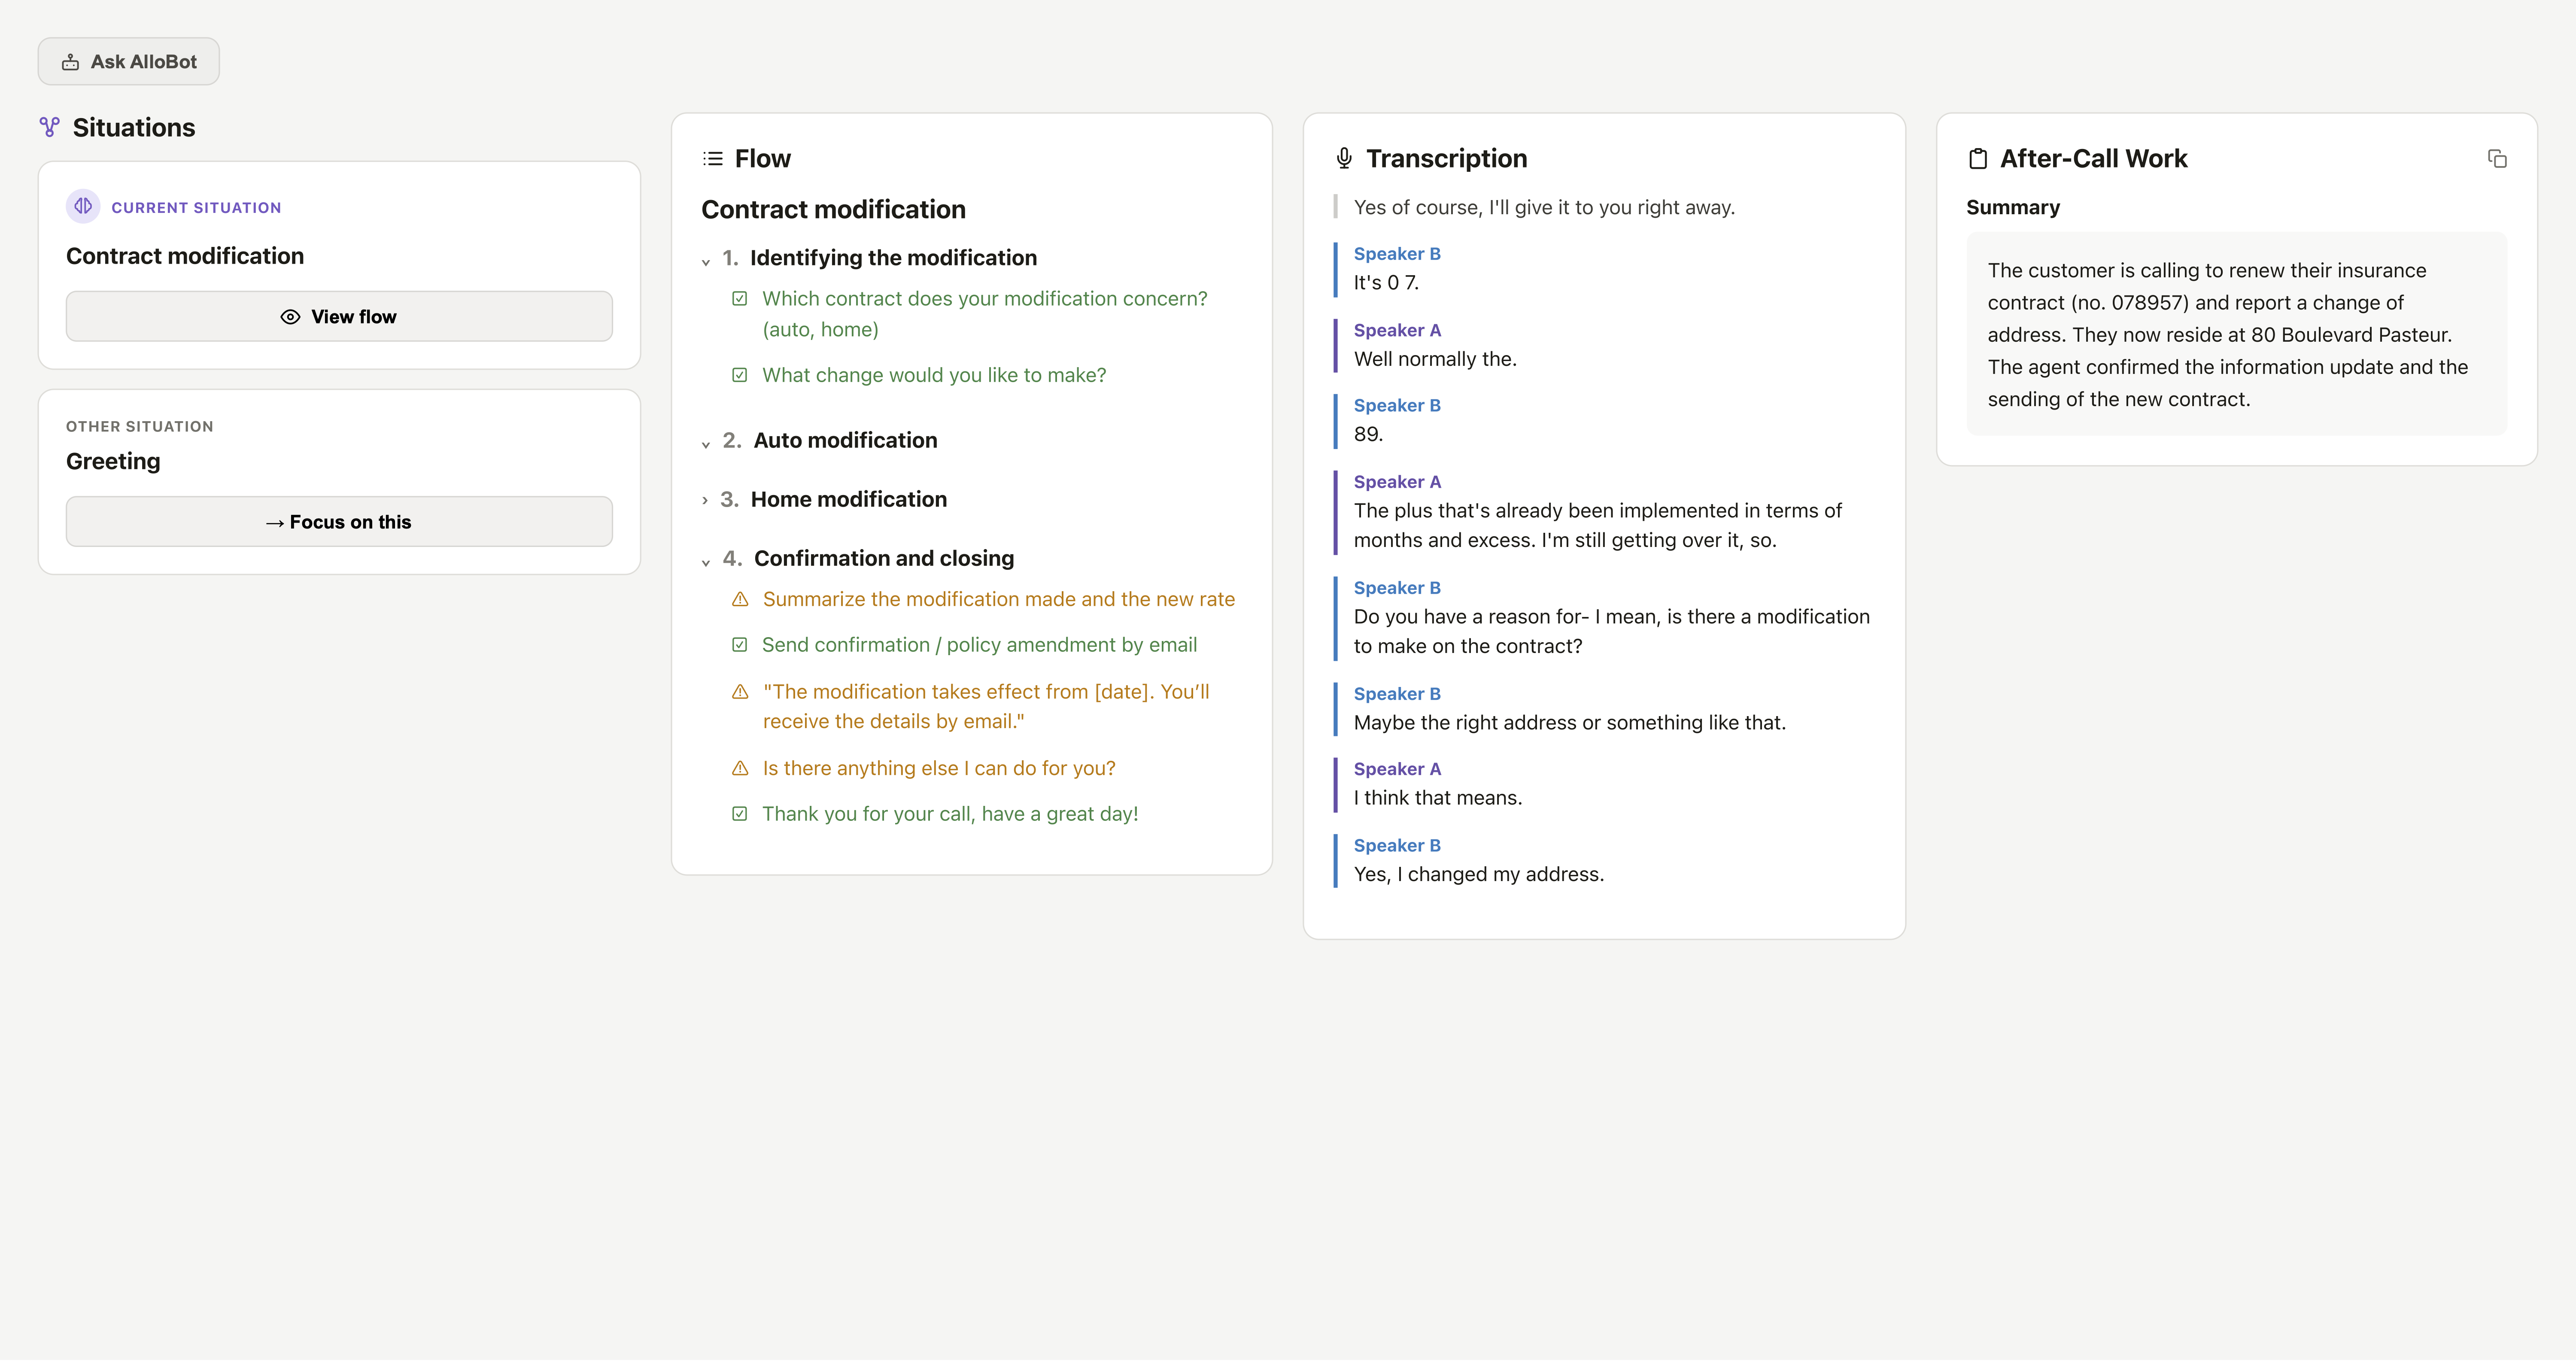Click the warning icon beside 'Is there anything else'

tap(740, 768)
